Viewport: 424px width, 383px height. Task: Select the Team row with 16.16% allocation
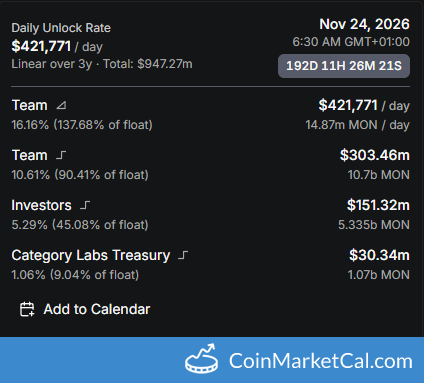click(211, 115)
